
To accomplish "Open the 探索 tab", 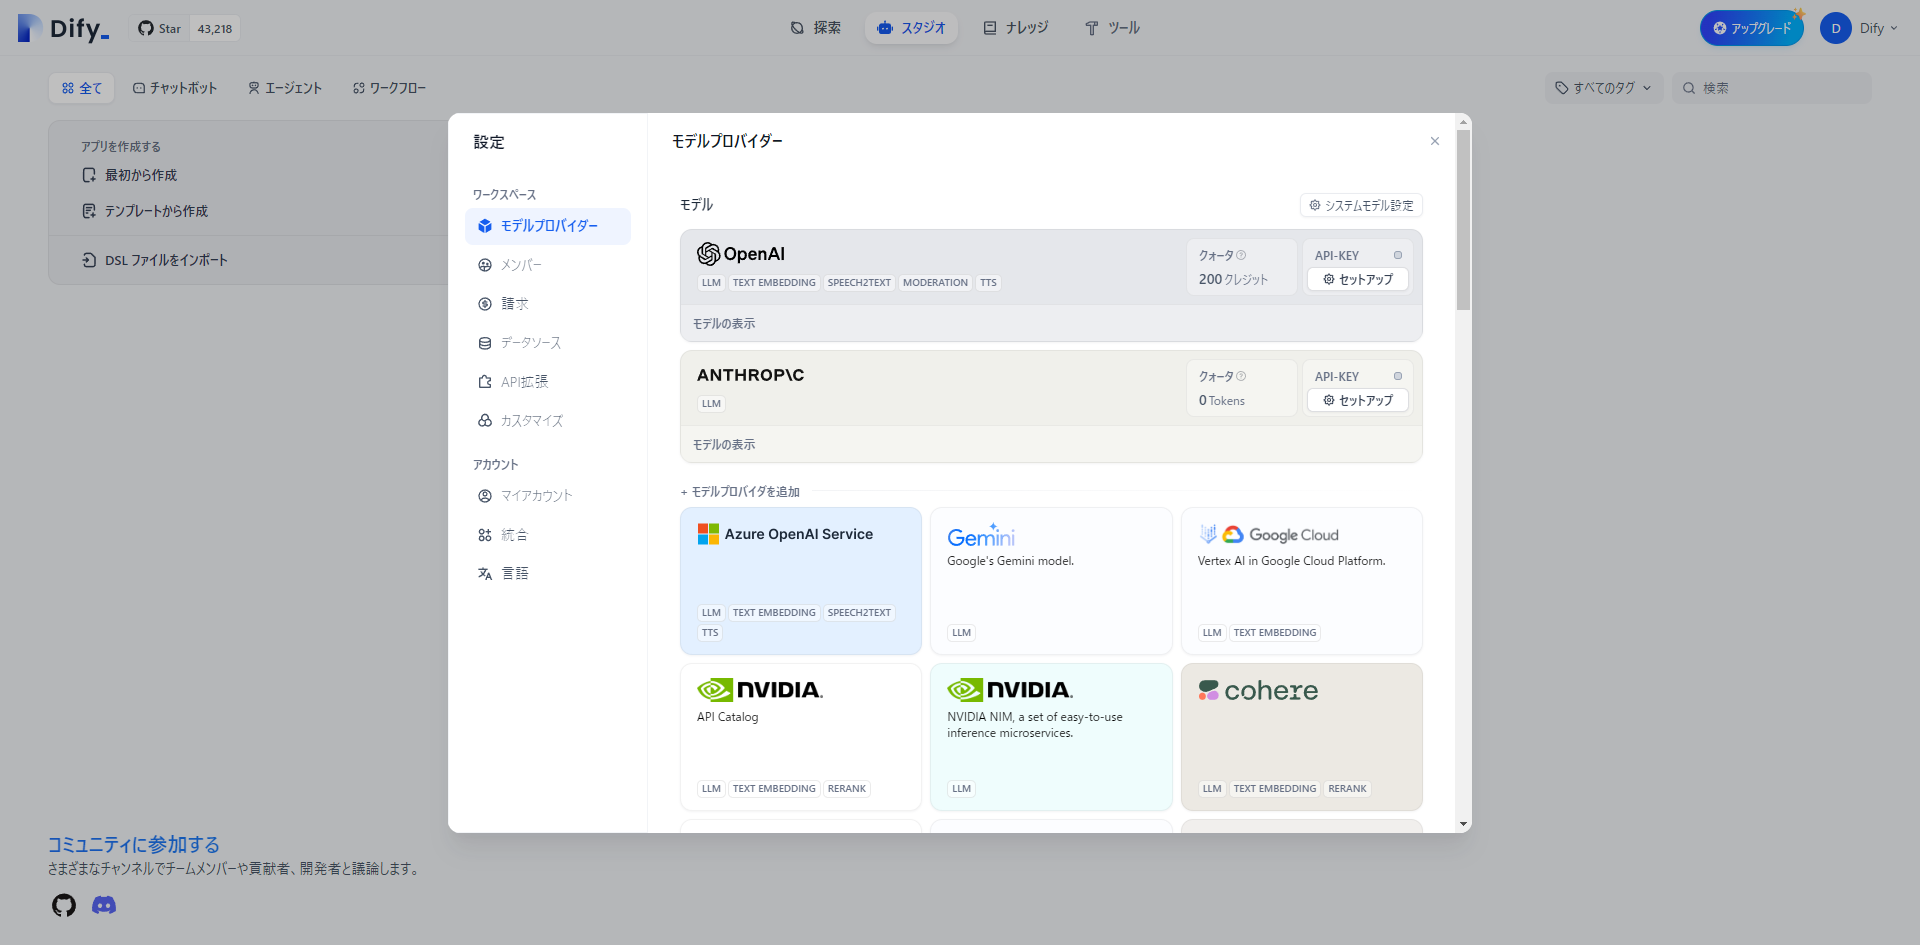I will coord(816,28).
